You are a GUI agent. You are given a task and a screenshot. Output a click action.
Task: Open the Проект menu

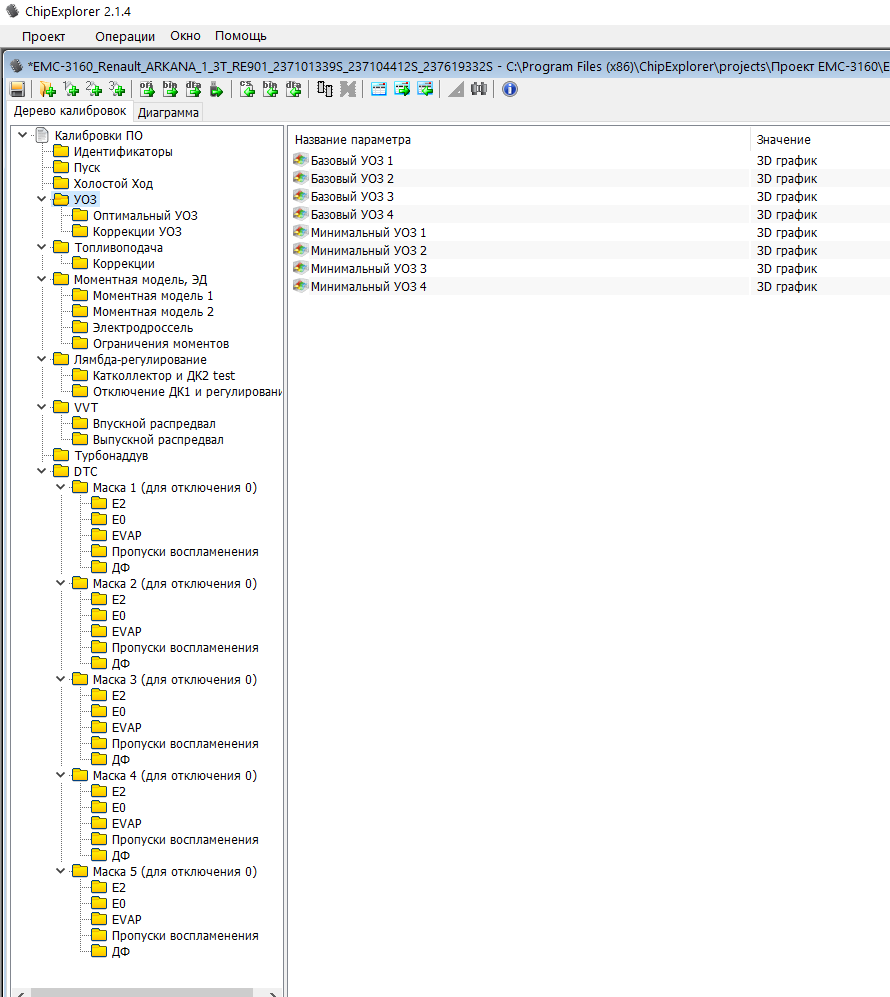click(x=43, y=36)
